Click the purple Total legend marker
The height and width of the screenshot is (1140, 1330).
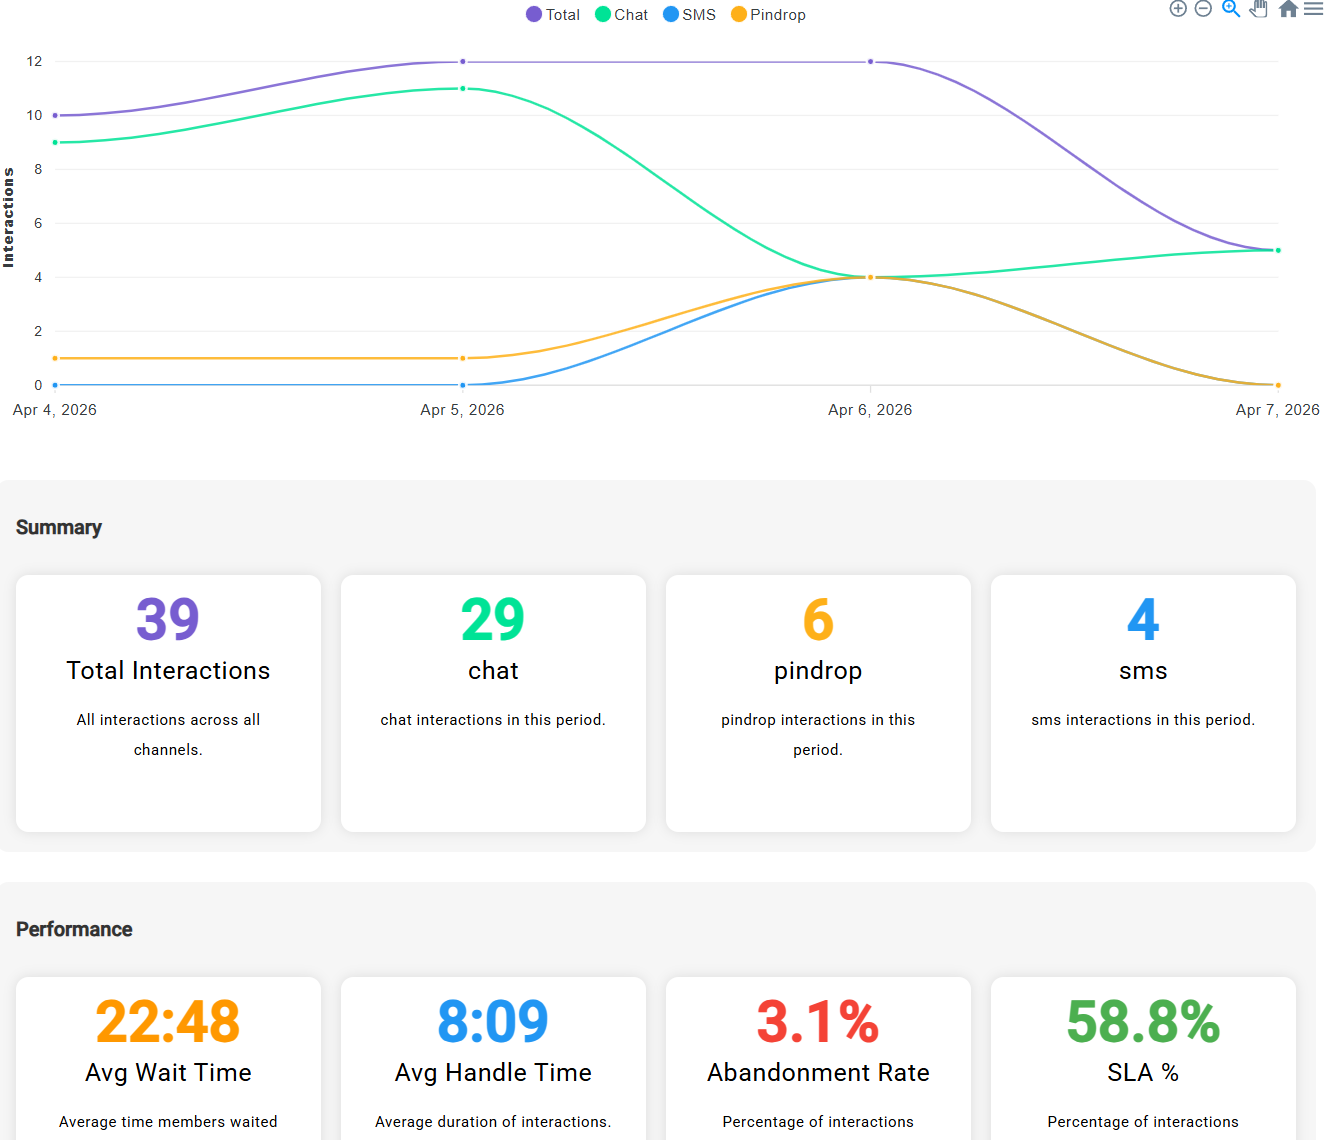(534, 15)
